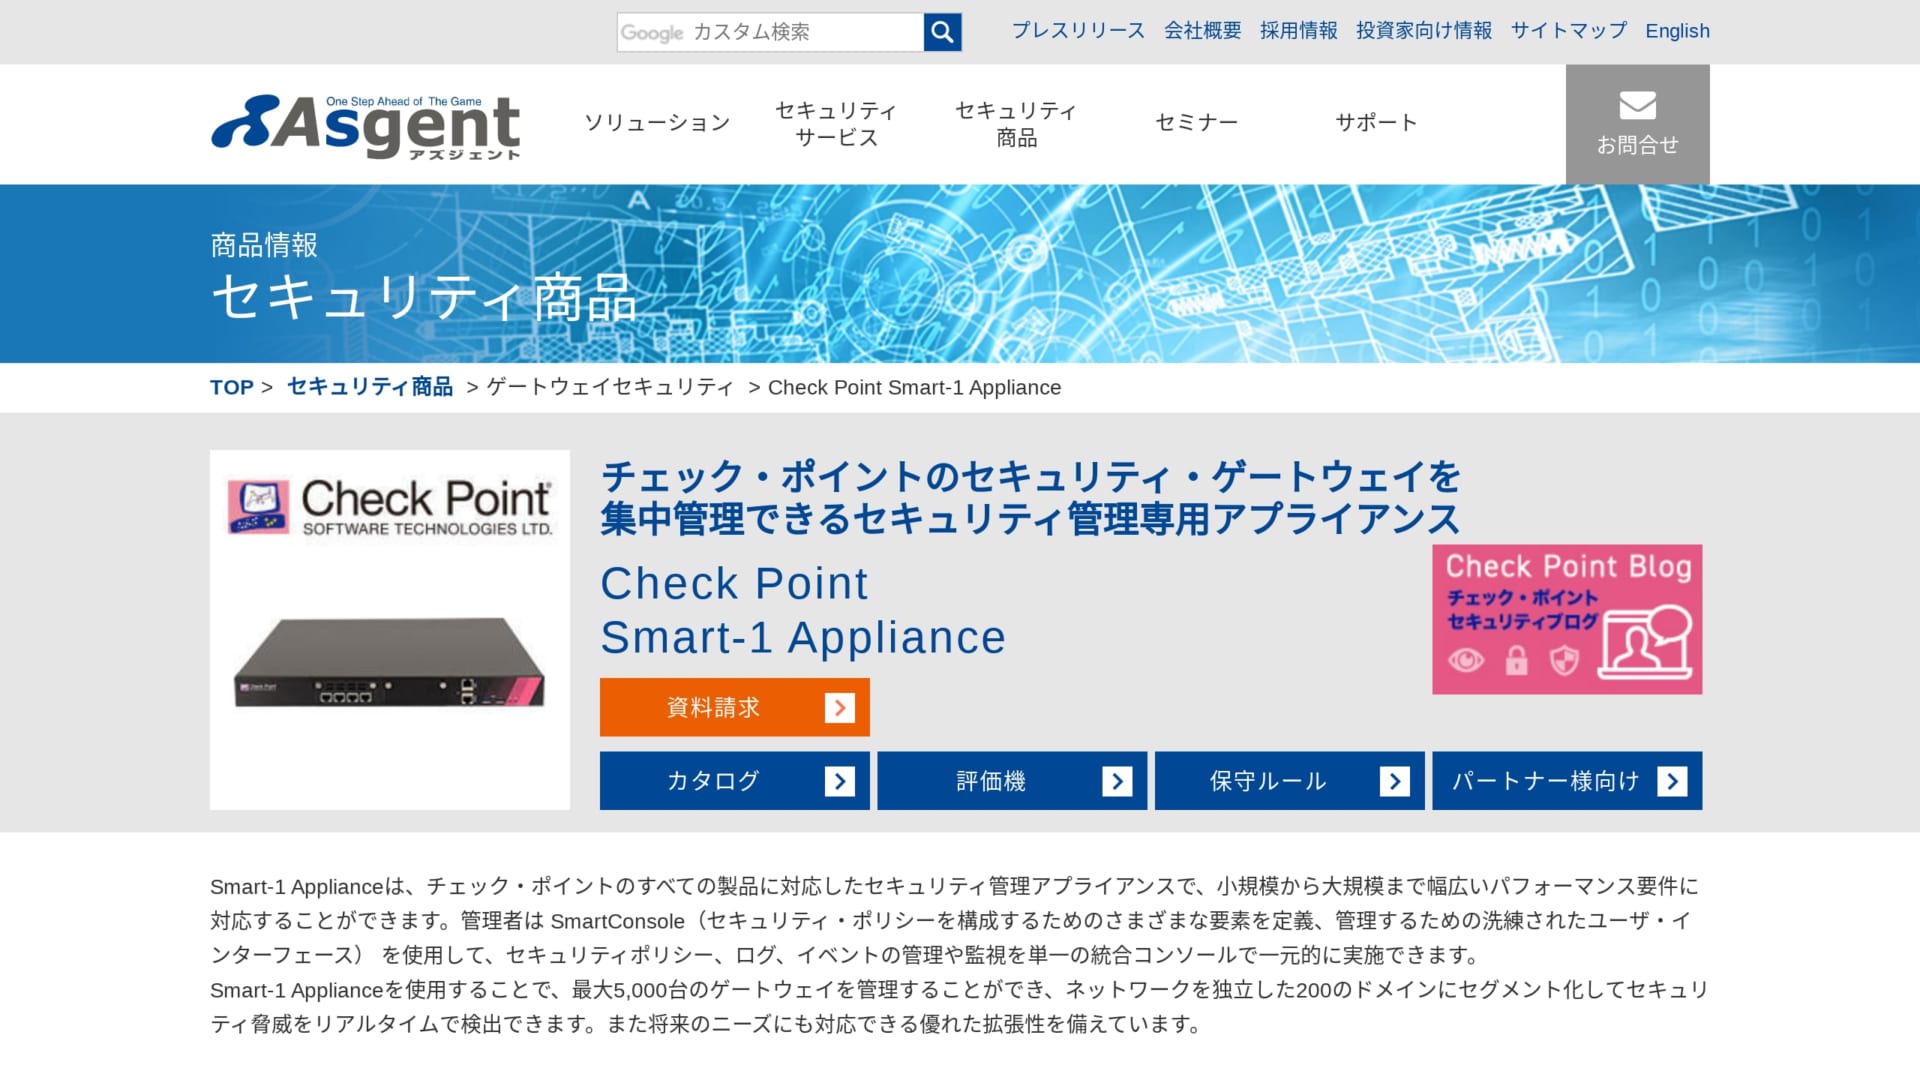The width and height of the screenshot is (1920, 1080).
Task: Click arrow icon on 保守ルール button
Action: tap(1395, 781)
